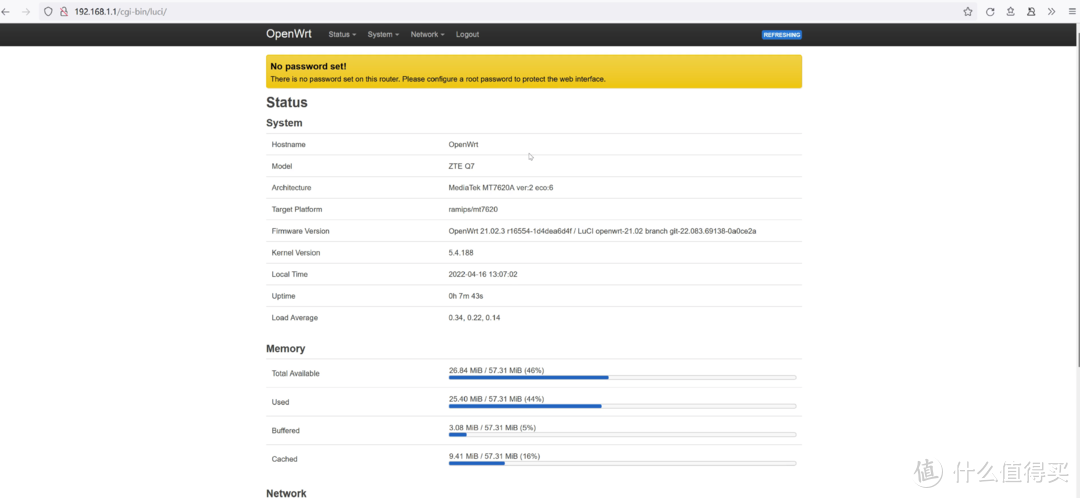Open the Network dropdown menu
This screenshot has width=1080, height=498.
coord(427,34)
